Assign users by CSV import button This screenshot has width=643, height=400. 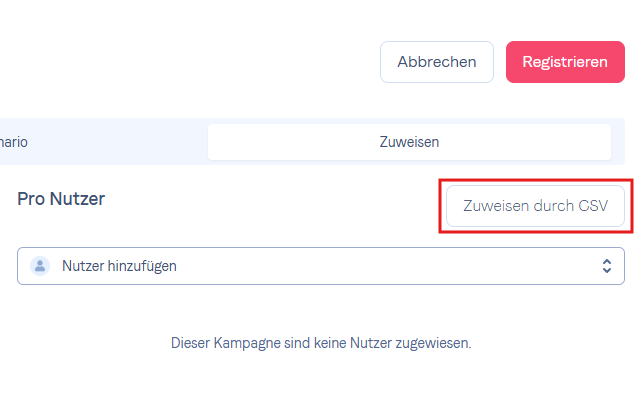[x=535, y=206]
